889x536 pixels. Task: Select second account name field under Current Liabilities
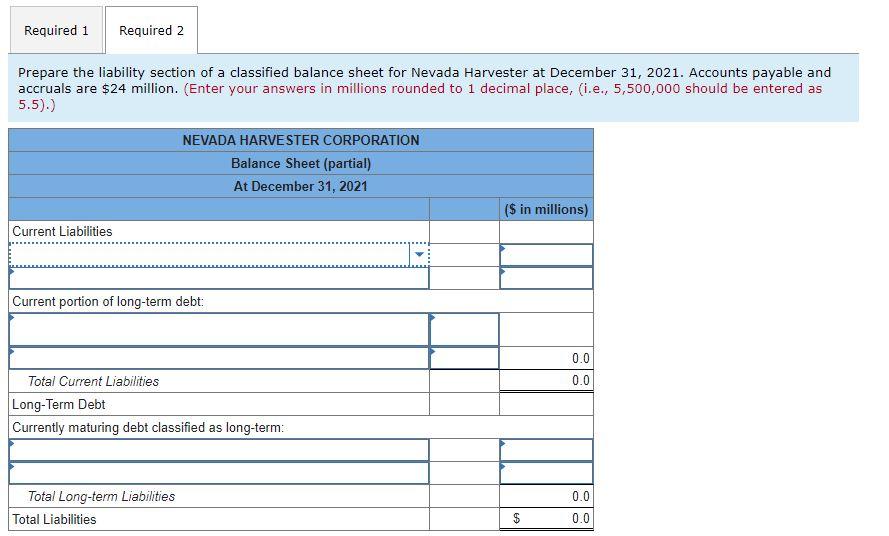pyautogui.click(x=219, y=278)
